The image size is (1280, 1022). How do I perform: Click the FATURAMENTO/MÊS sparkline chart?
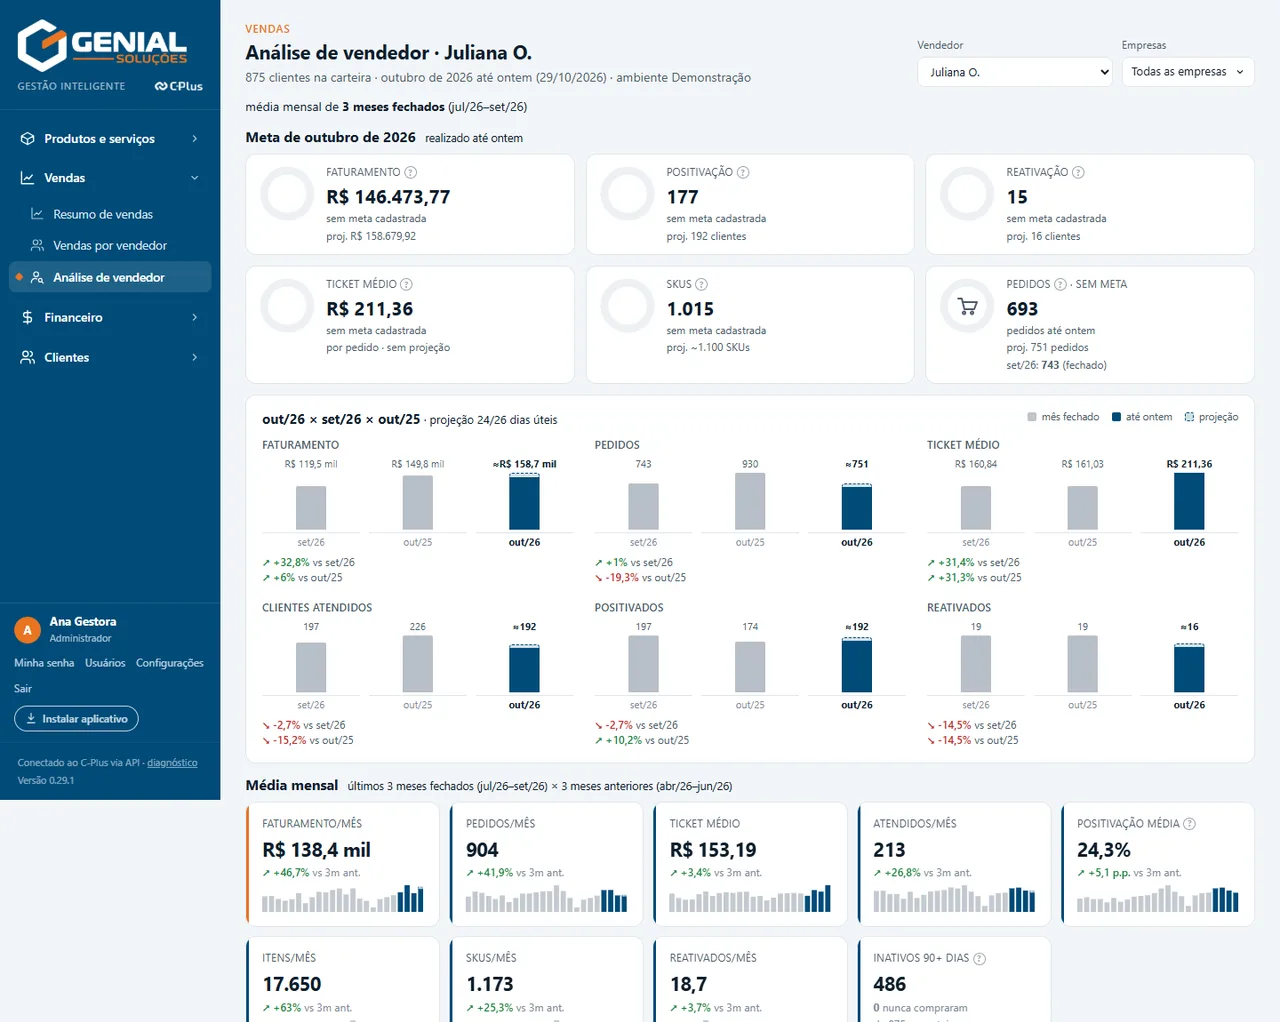[x=343, y=898]
